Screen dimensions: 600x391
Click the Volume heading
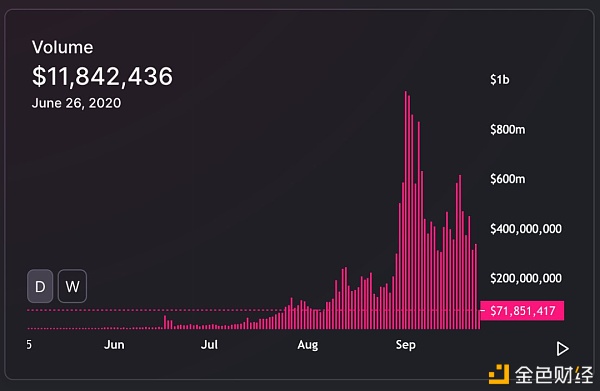[62, 47]
